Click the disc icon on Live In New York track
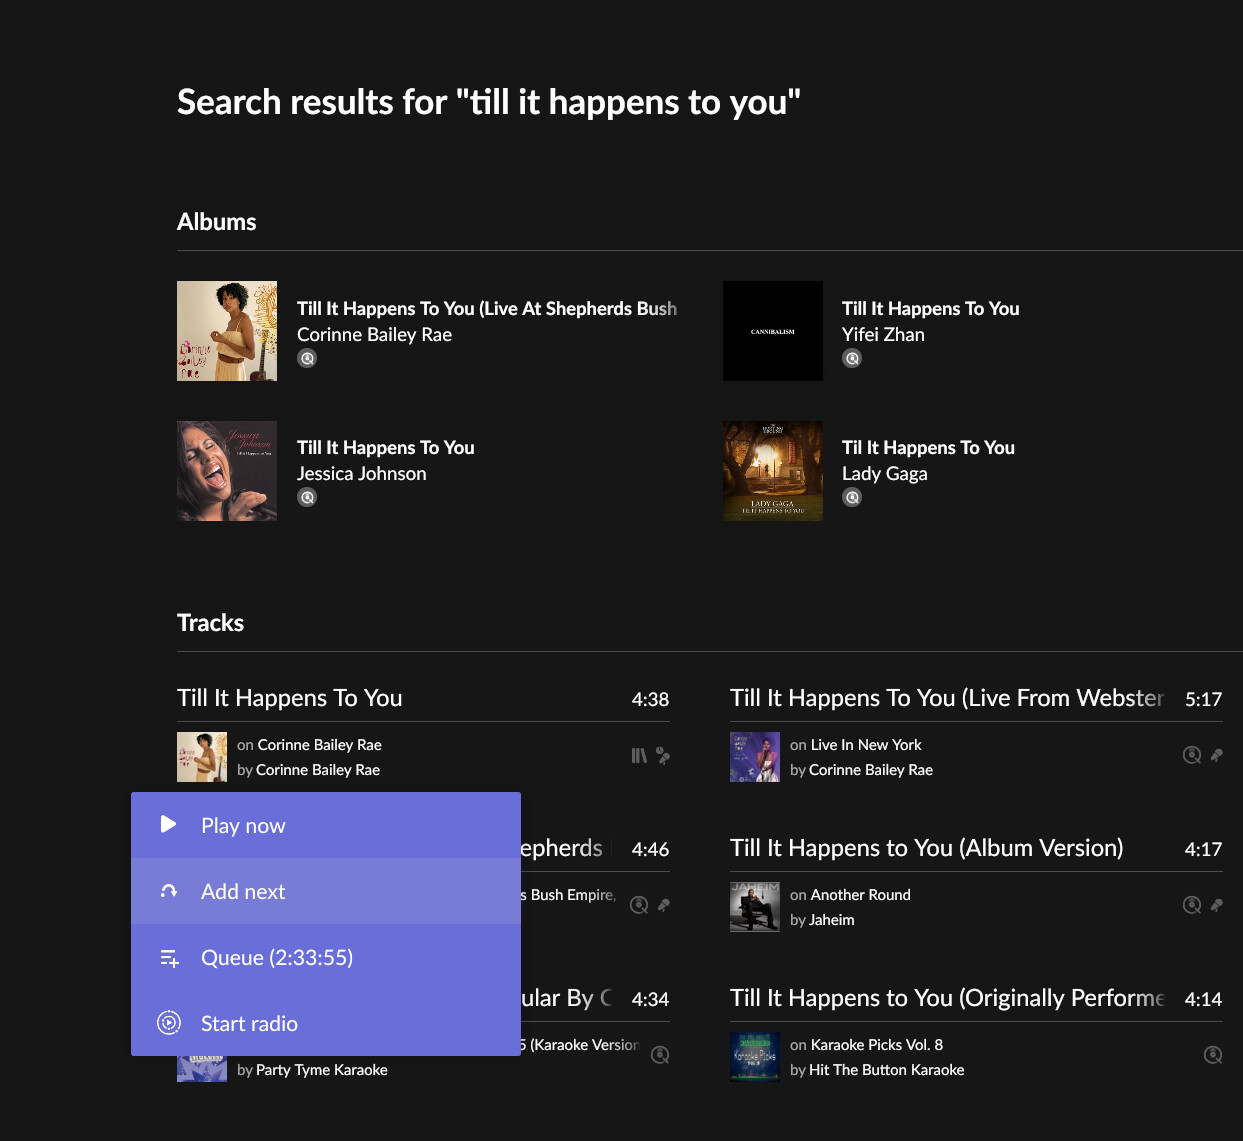Screen dimensions: 1243x1141 pyautogui.click(x=1192, y=755)
